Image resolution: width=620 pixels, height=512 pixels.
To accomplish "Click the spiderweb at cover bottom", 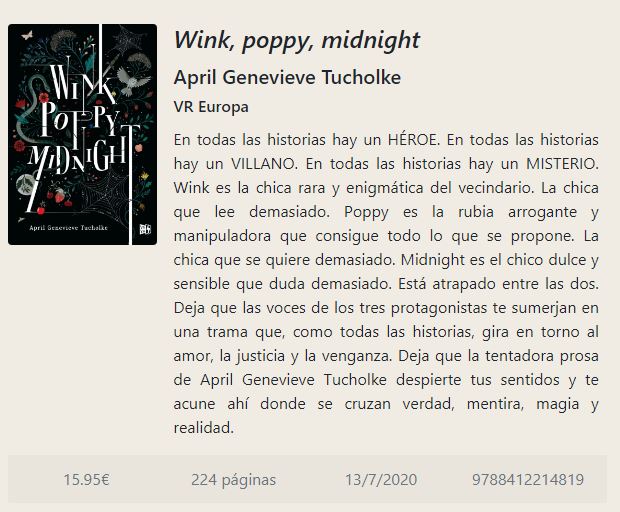I will tap(105, 196).
